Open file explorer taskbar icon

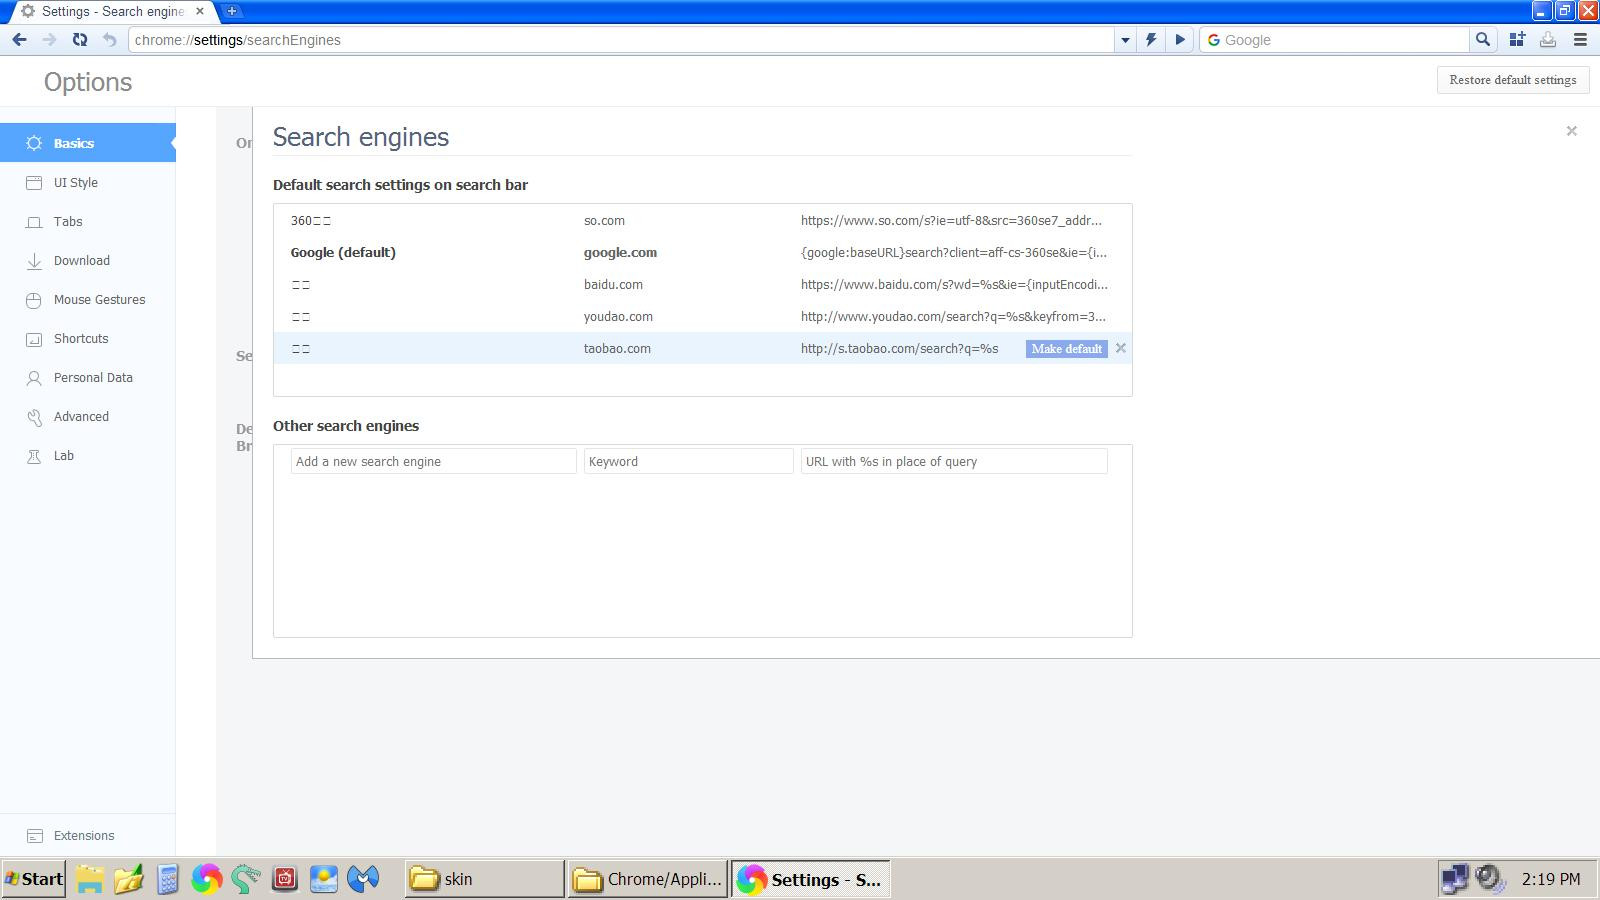(90, 879)
